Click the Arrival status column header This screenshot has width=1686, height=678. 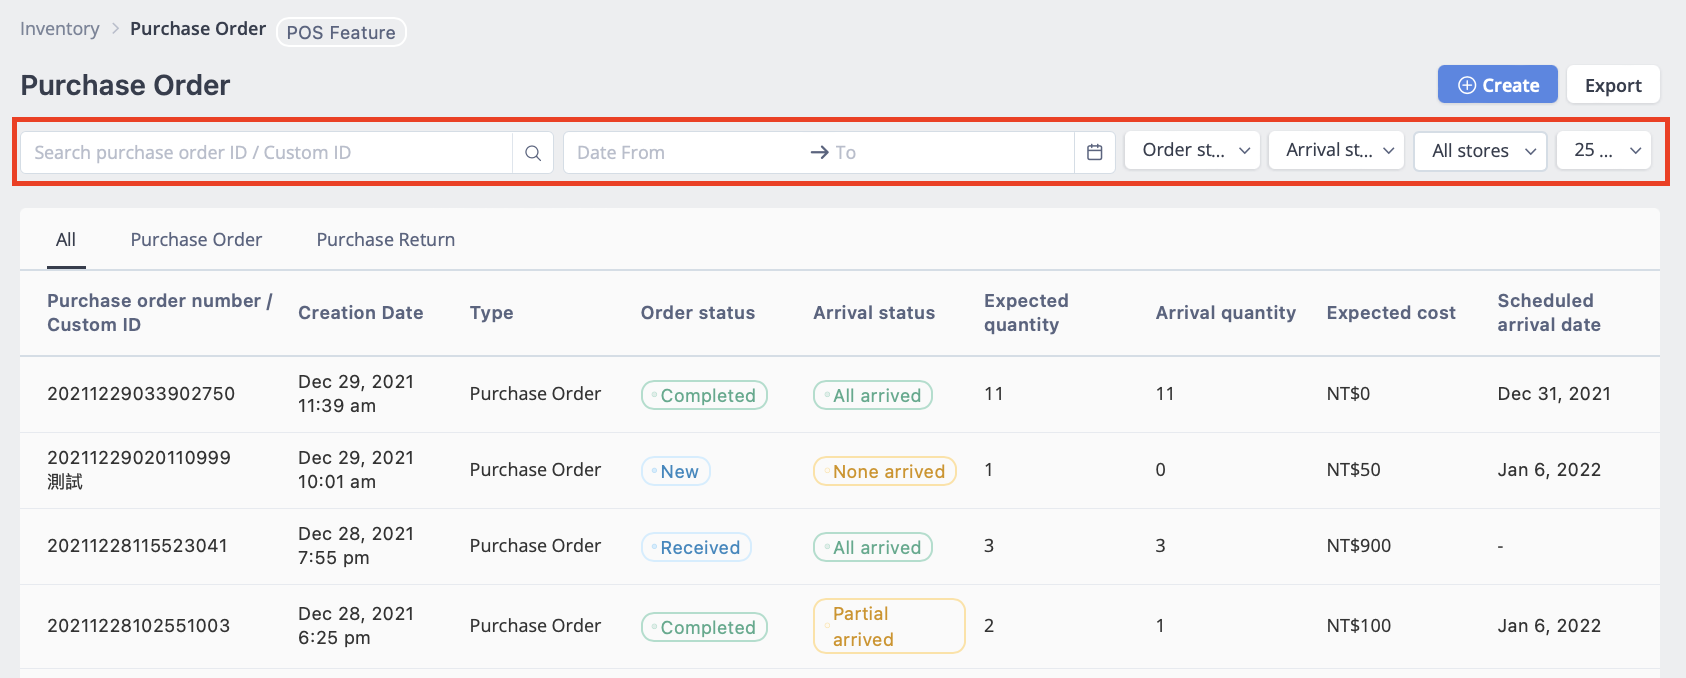click(874, 313)
